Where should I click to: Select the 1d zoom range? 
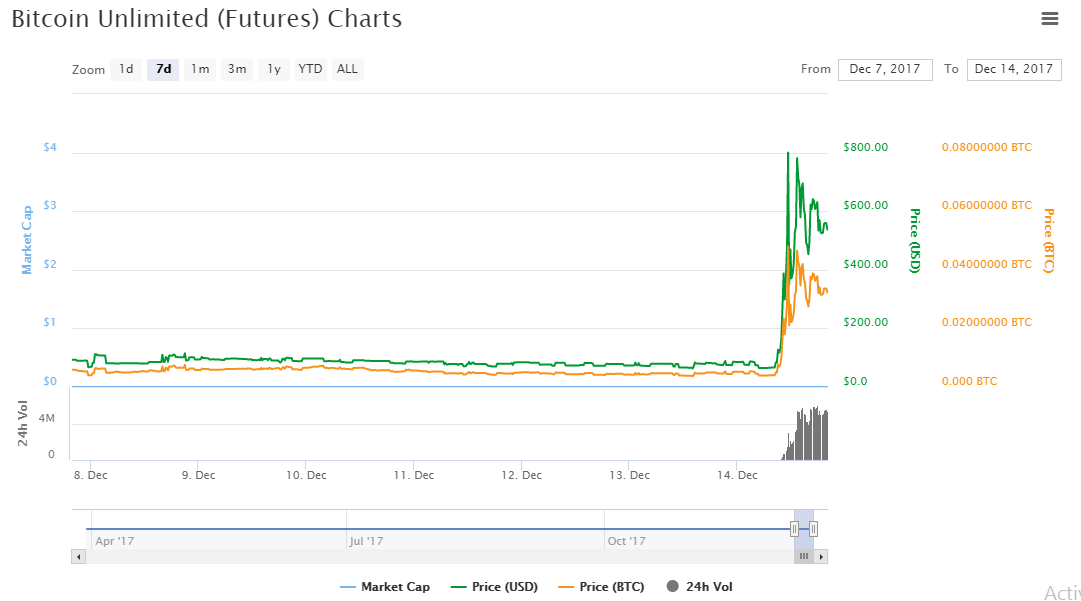click(126, 69)
